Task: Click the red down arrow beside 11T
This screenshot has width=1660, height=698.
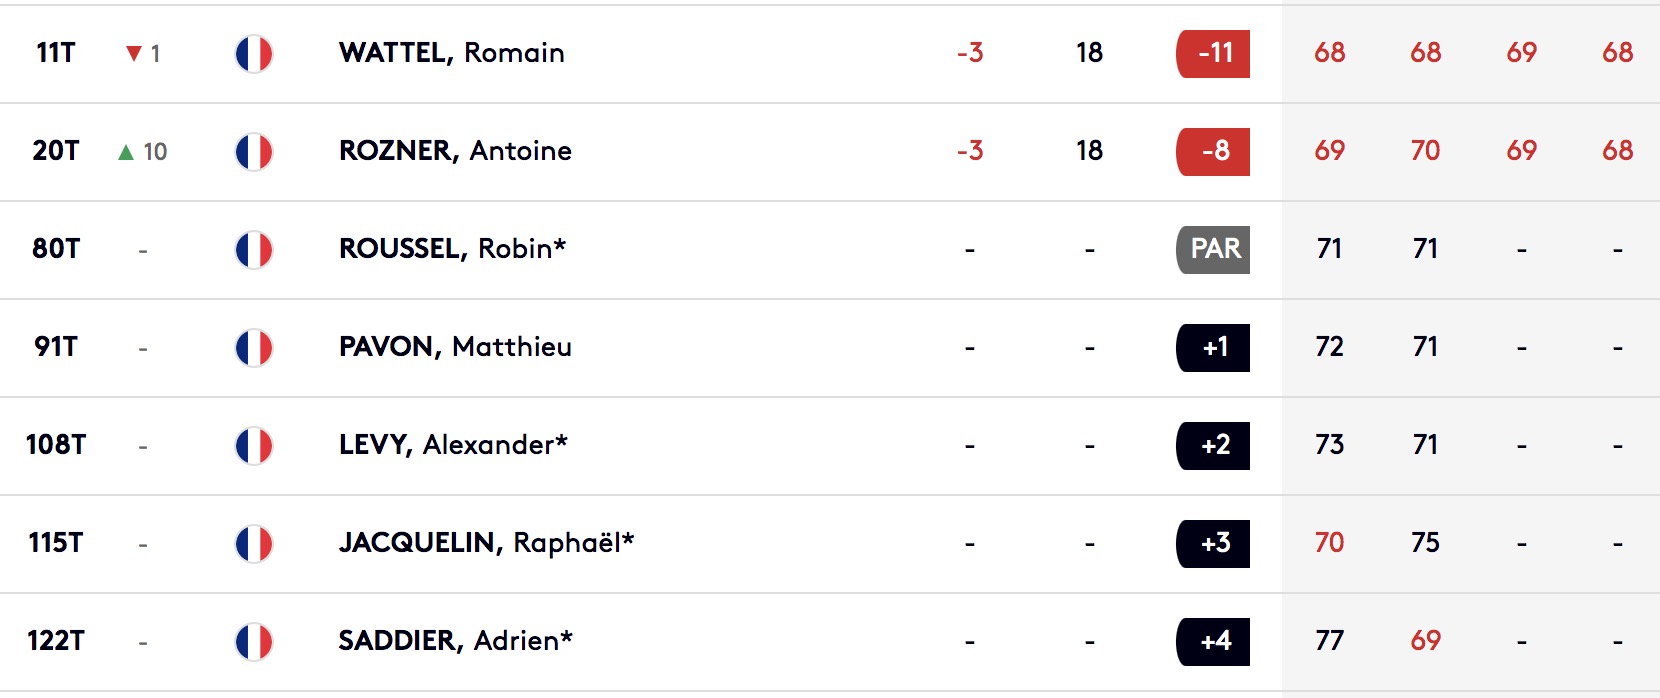Action: (x=134, y=54)
